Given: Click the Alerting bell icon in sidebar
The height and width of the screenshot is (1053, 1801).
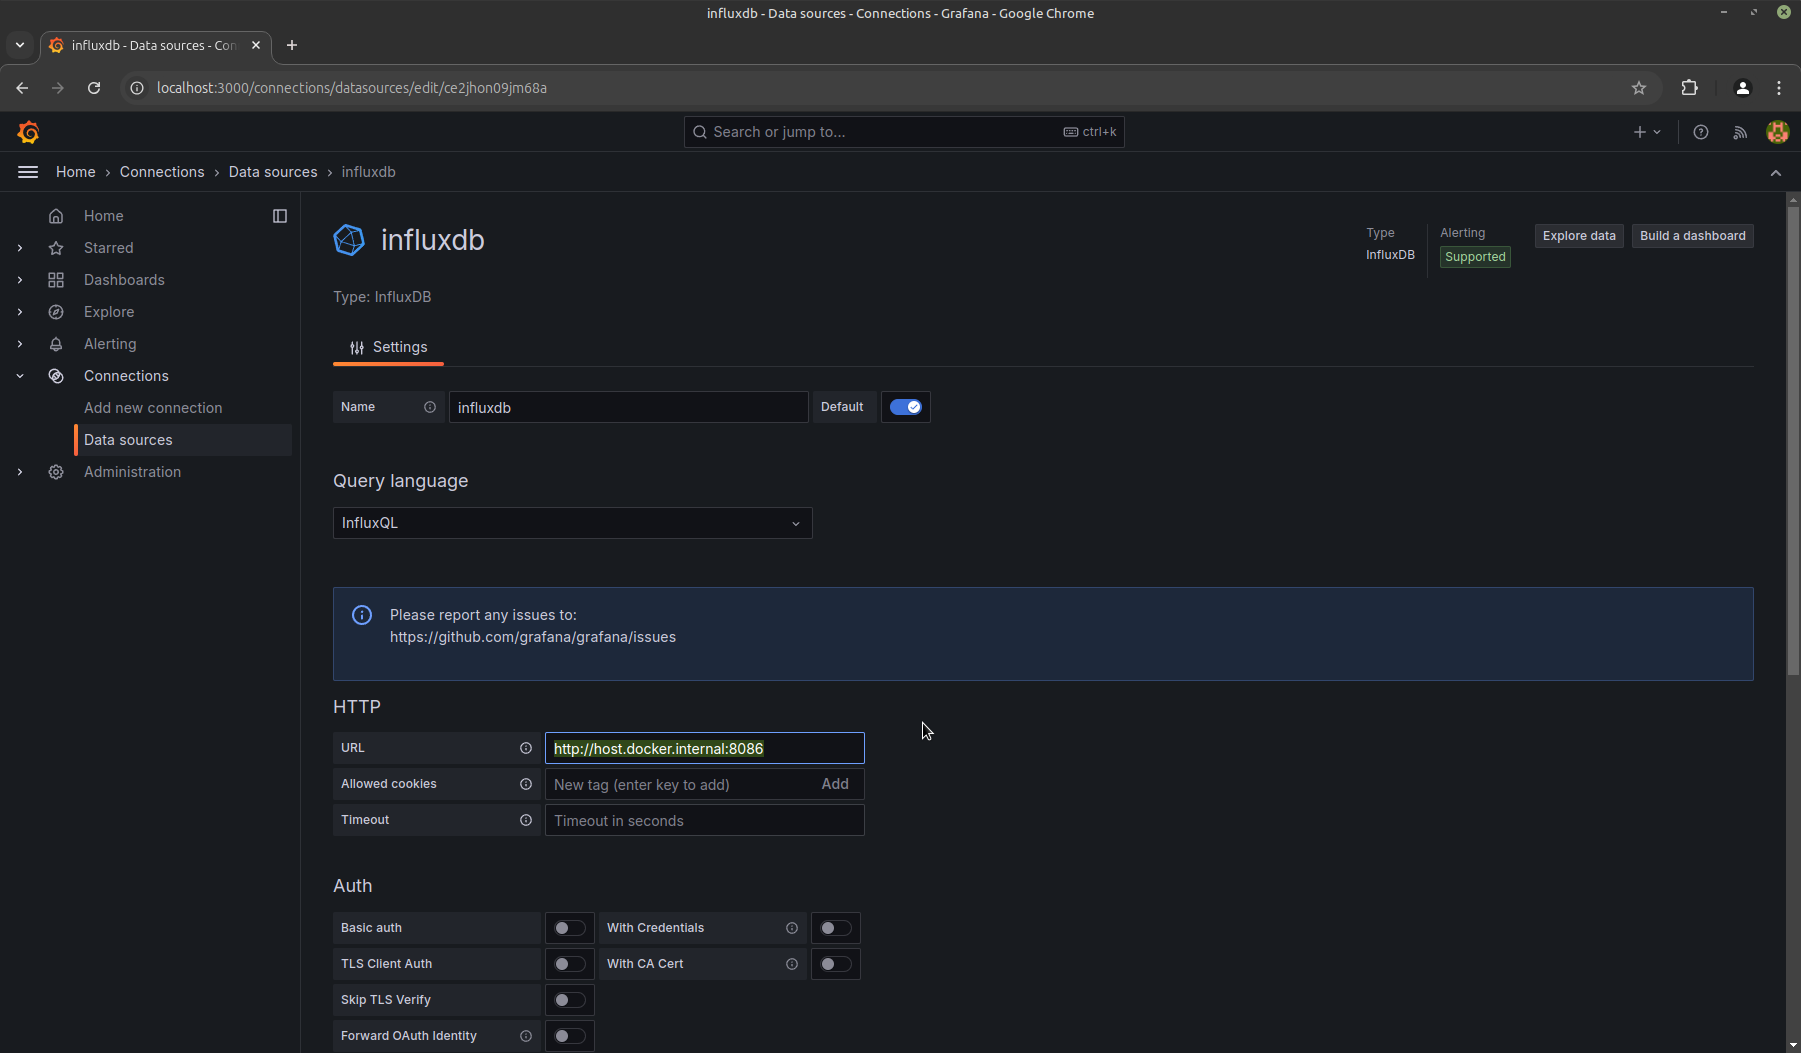Looking at the screenshot, I should (56, 344).
